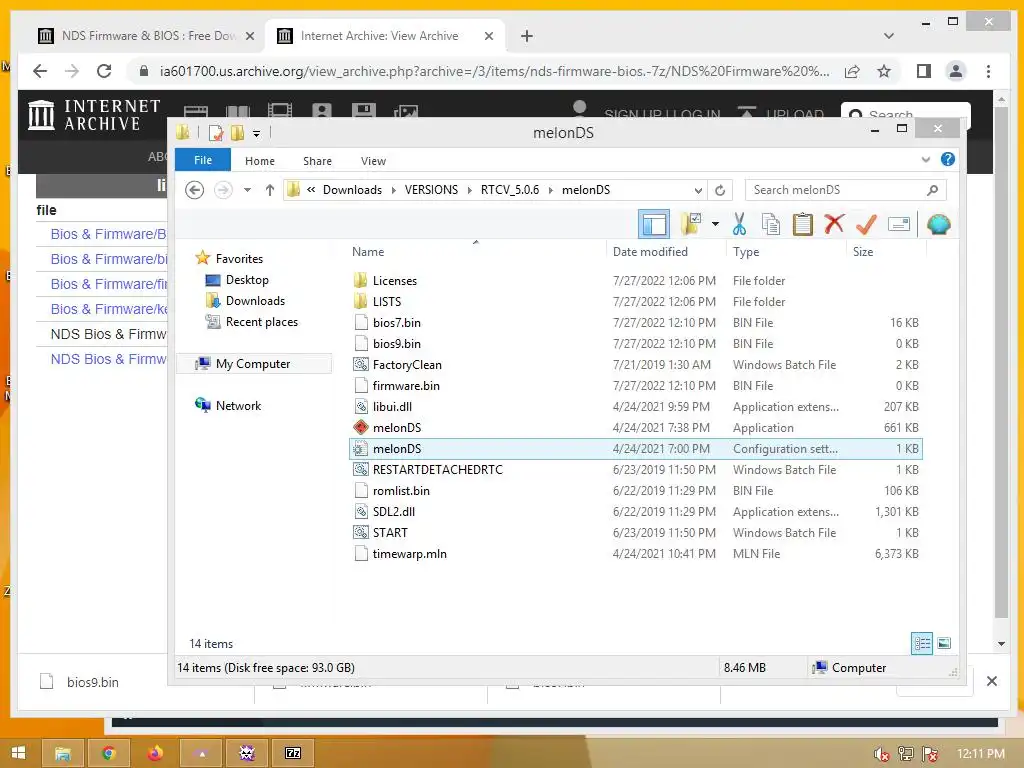Click the teal shell icon in toolbar
Screen dimensions: 1024x768
(938, 225)
